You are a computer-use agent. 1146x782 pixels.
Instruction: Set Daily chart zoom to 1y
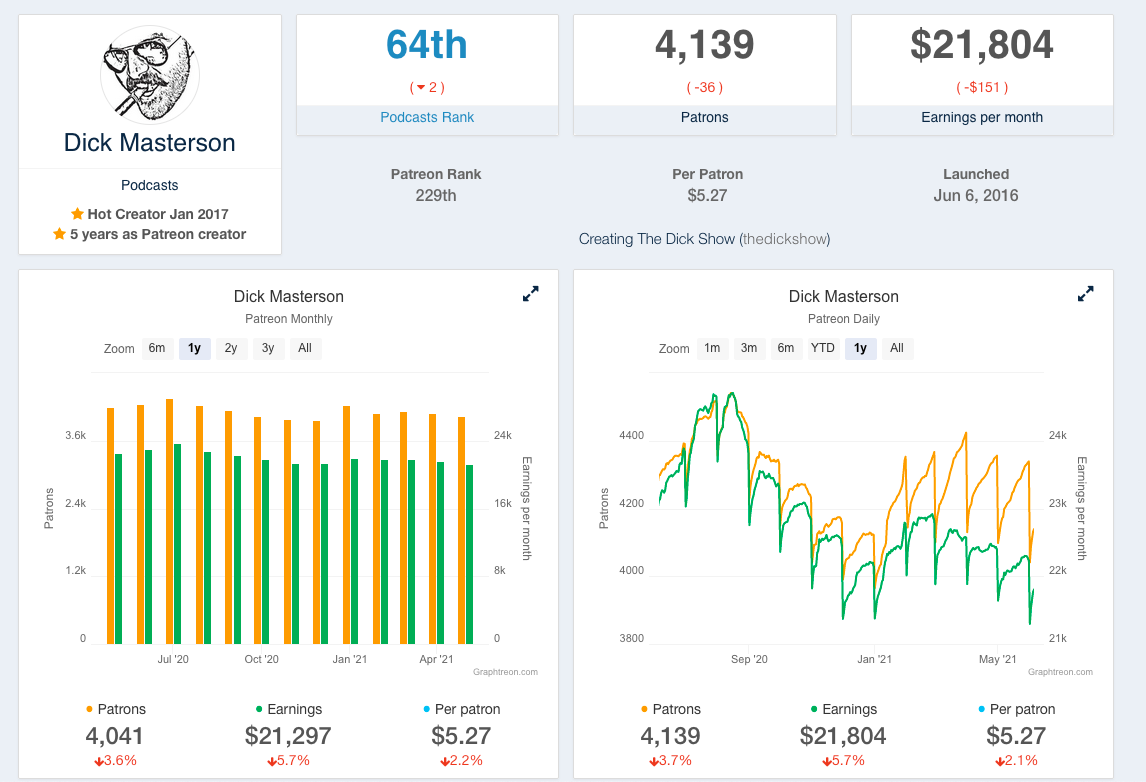860,349
